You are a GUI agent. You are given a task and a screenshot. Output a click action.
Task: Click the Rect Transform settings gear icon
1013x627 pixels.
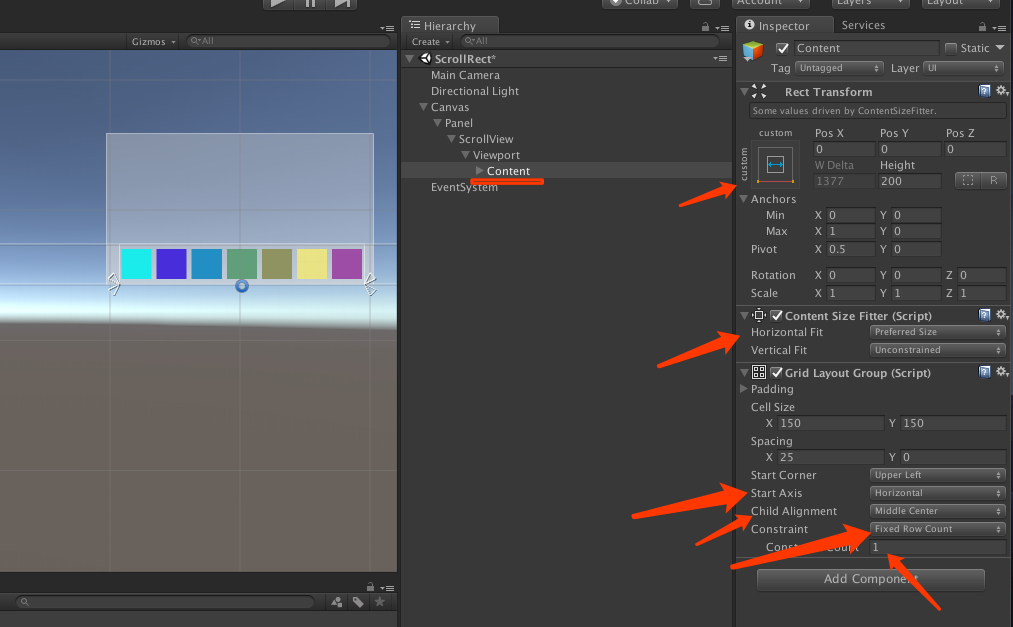click(1002, 91)
